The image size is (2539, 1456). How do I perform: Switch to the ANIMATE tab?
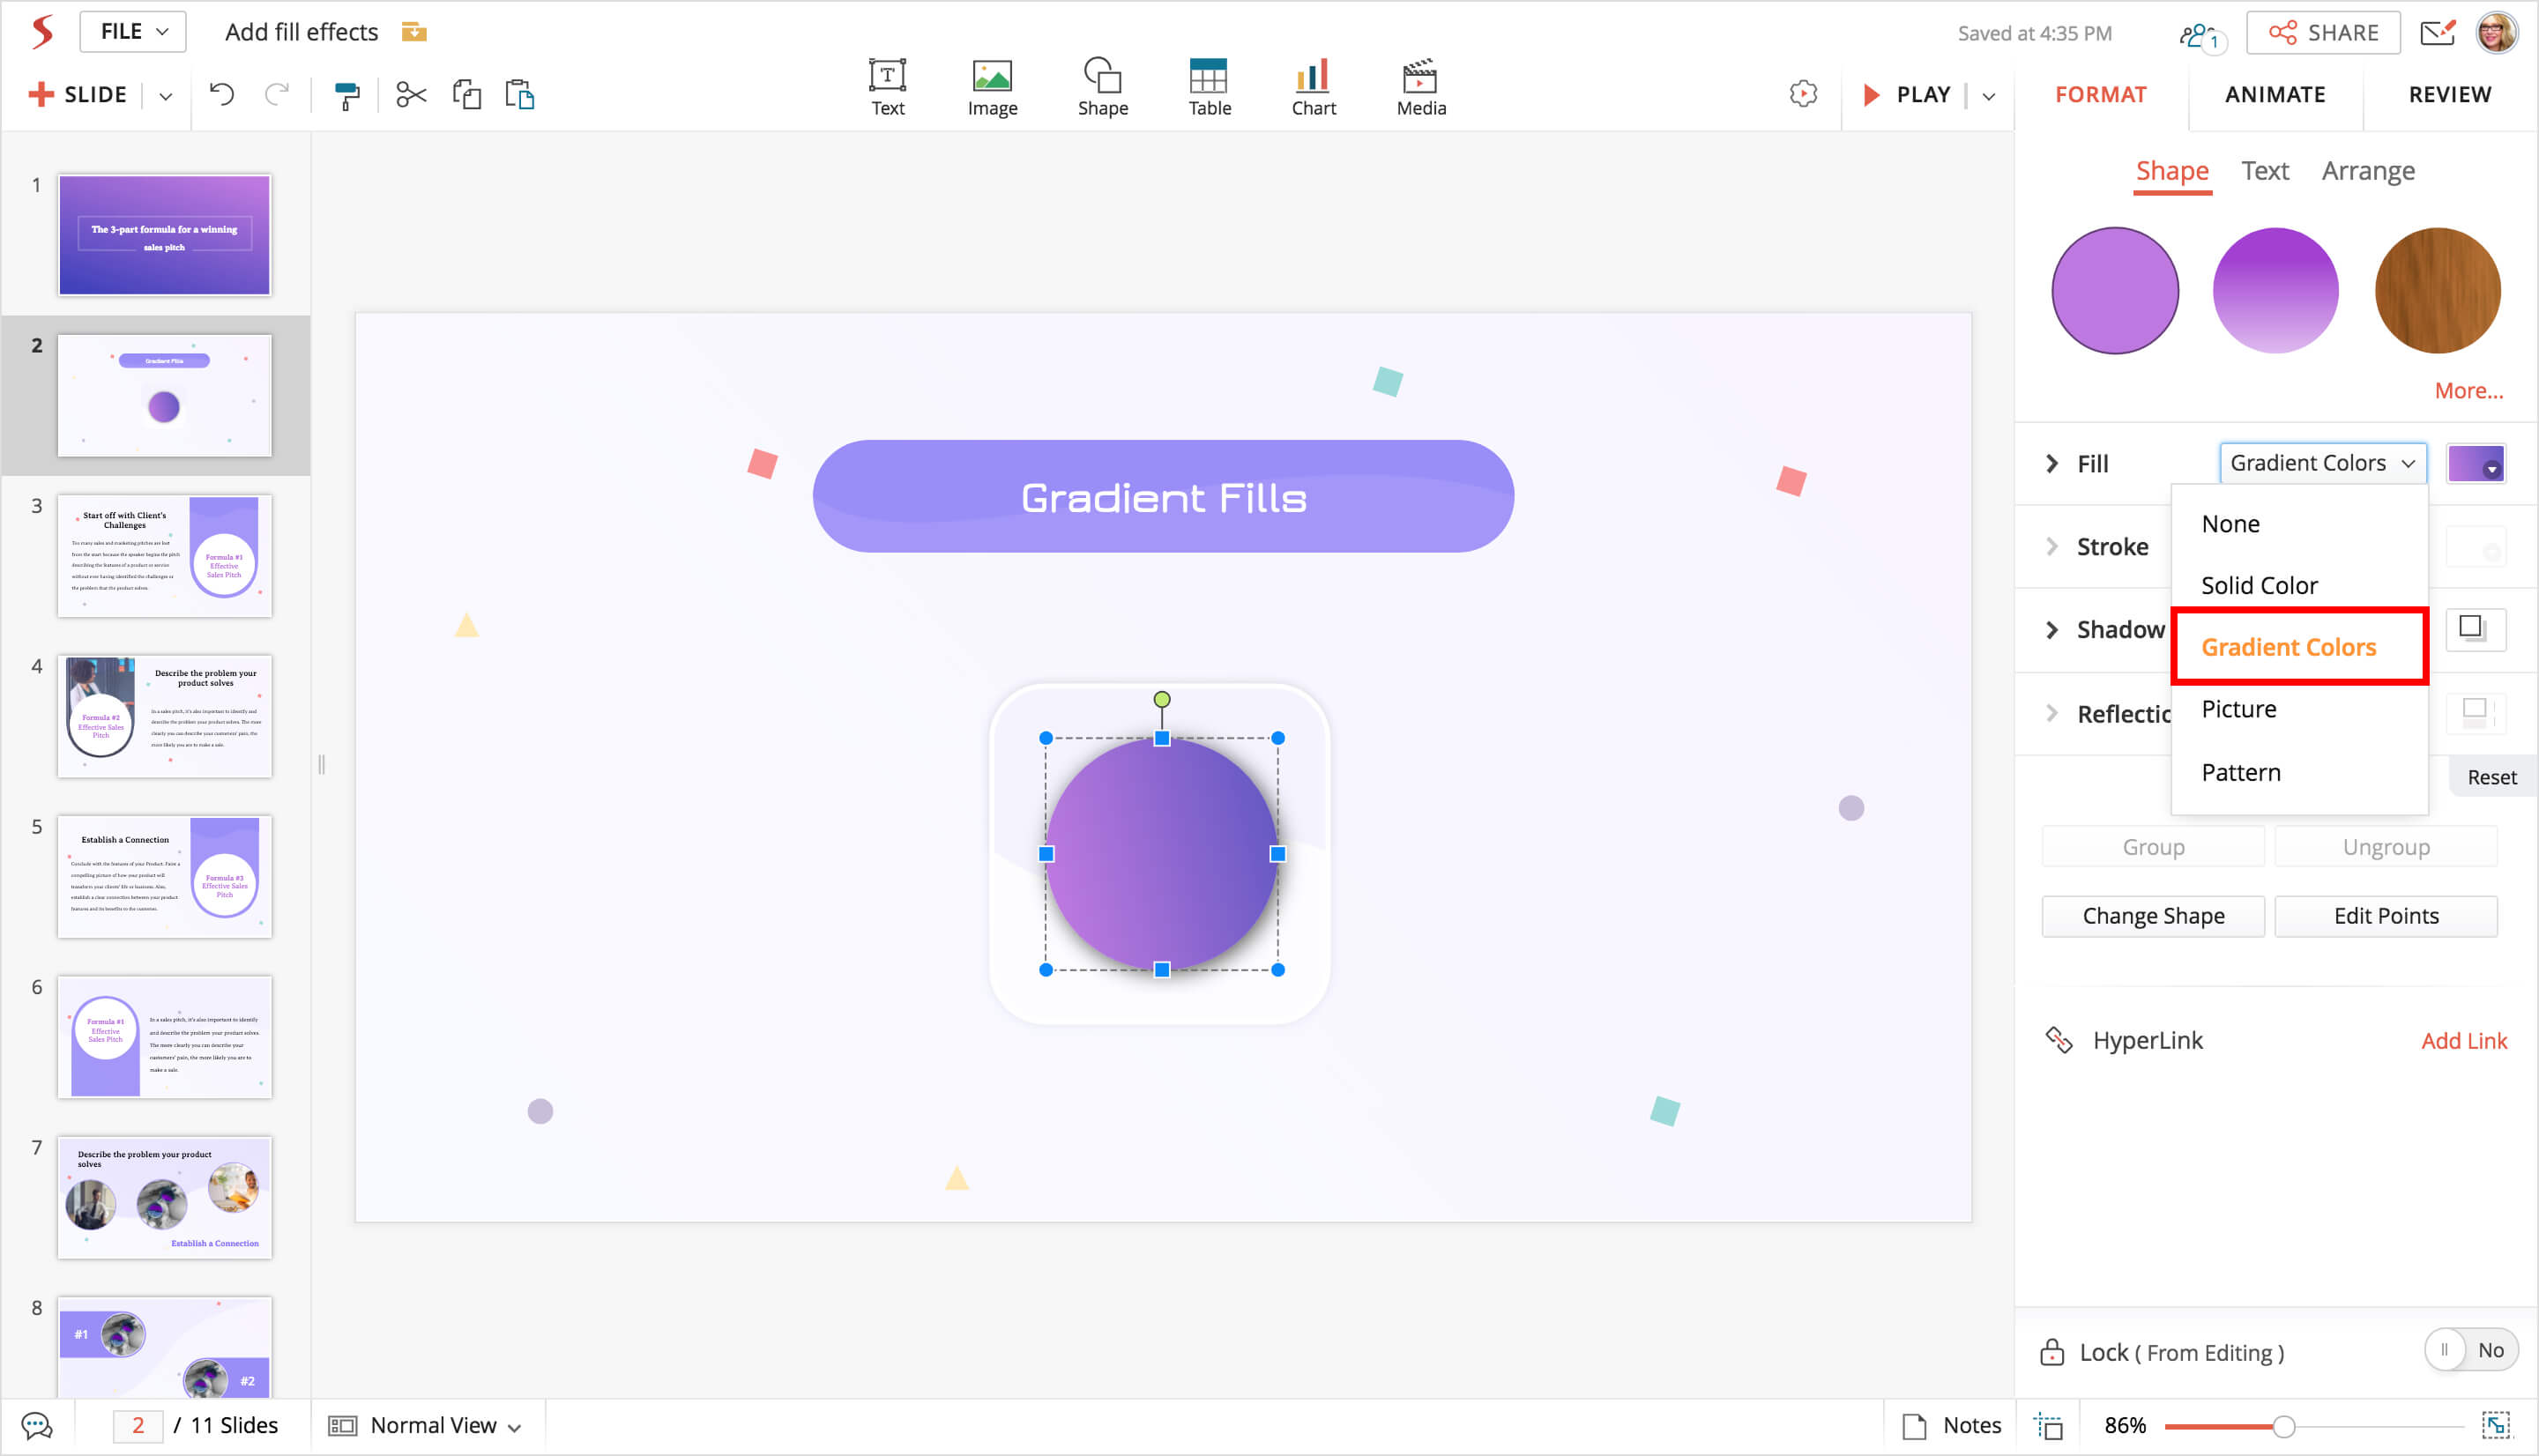pyautogui.click(x=2274, y=95)
